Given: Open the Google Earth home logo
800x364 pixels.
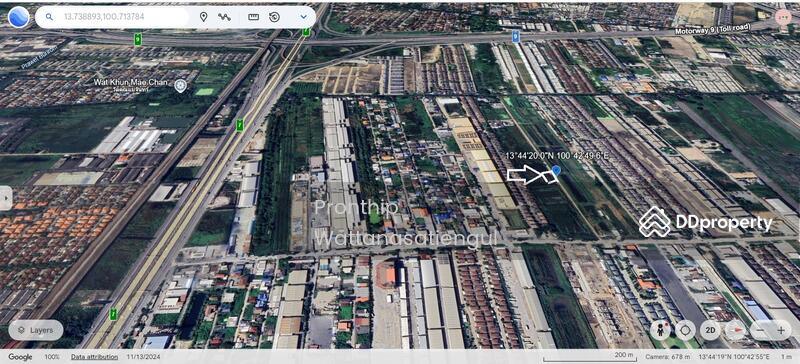Looking at the screenshot, I should point(18,17).
